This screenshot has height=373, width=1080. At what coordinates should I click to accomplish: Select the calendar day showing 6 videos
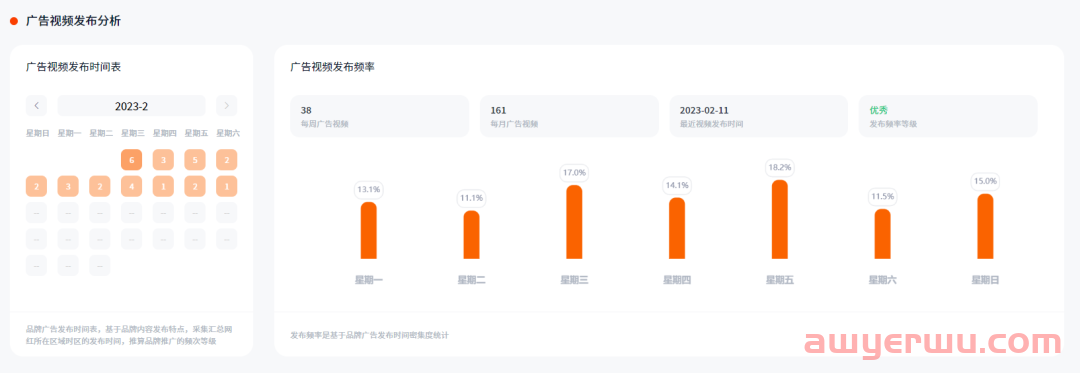(x=132, y=160)
